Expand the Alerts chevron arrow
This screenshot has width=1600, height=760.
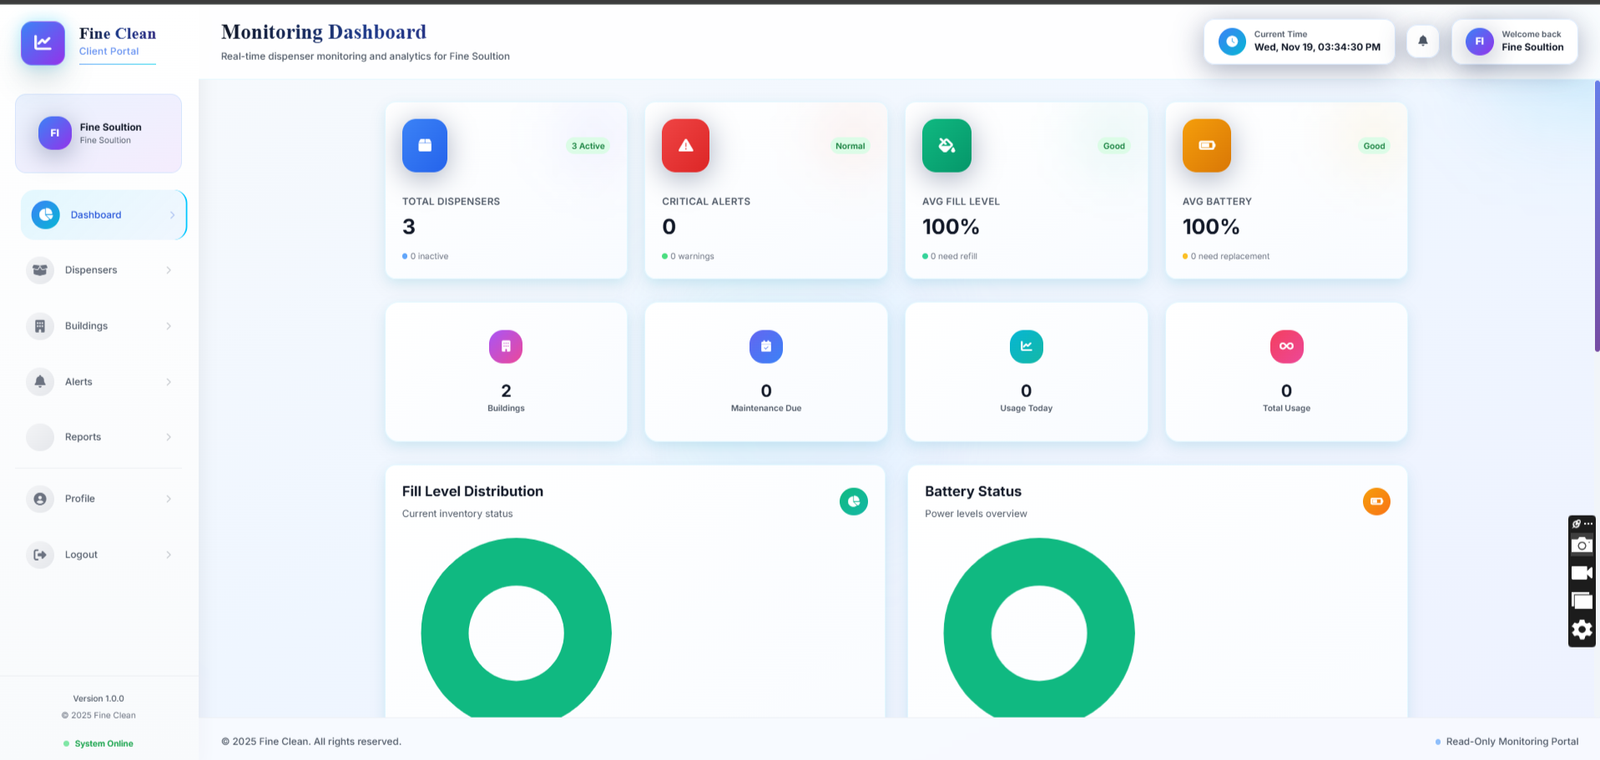point(168,382)
